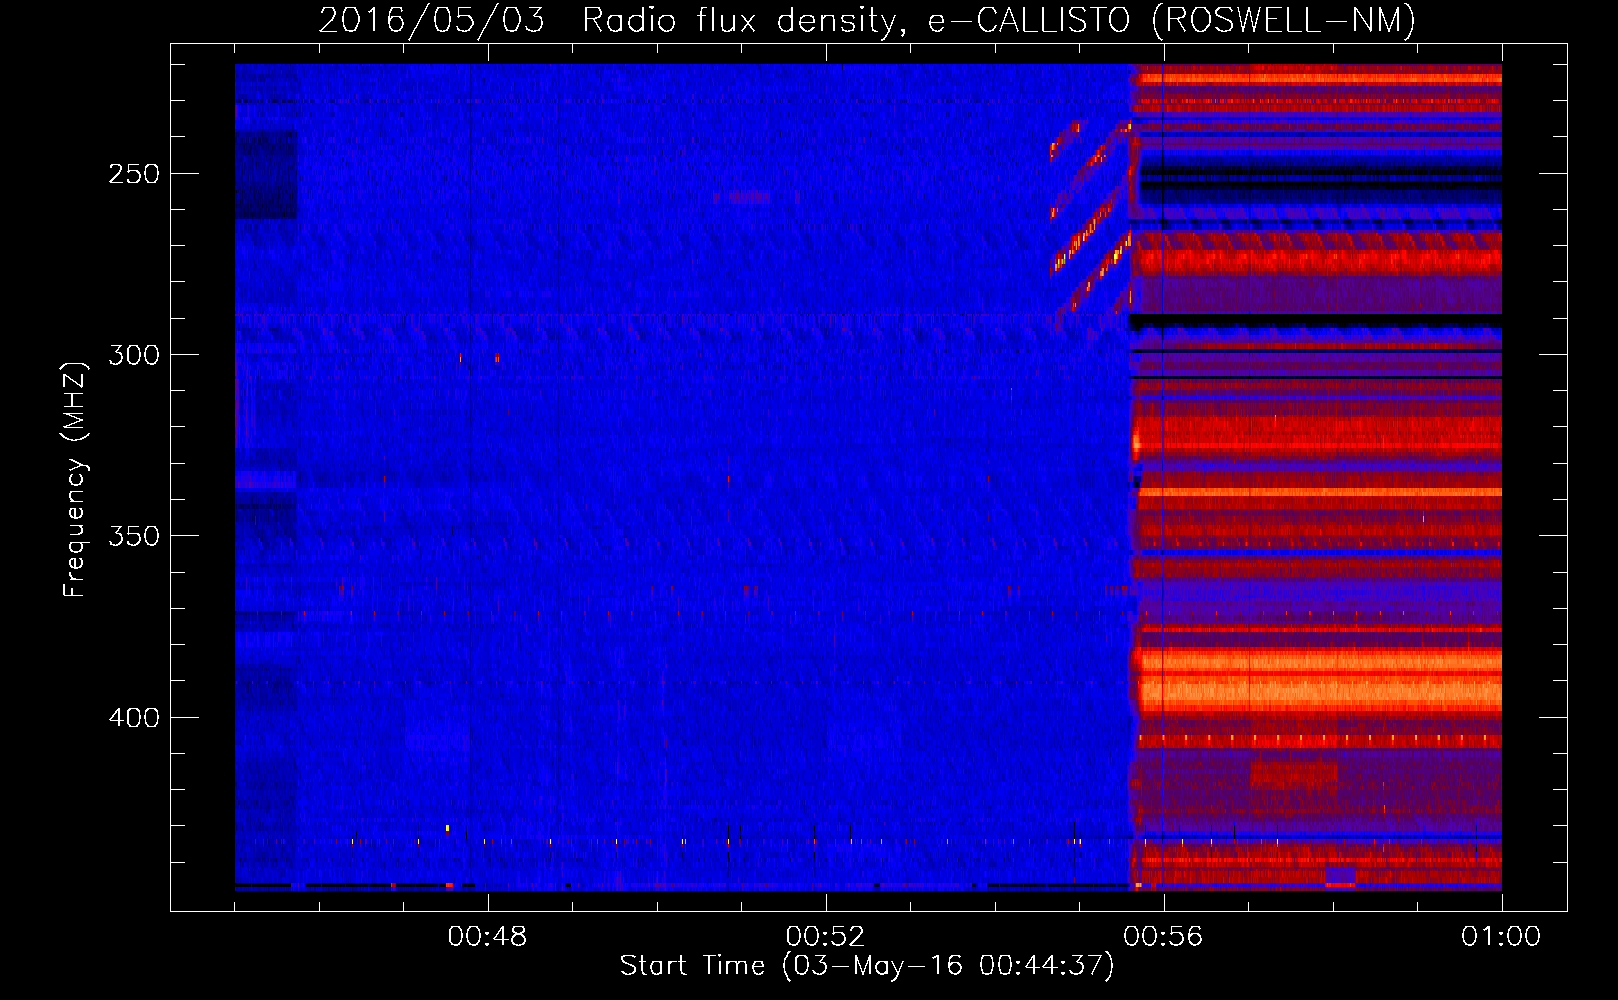This screenshot has width=1618, height=1000.
Task: Click the 'Frequency (MHZ)' axis label
Action: (74, 479)
